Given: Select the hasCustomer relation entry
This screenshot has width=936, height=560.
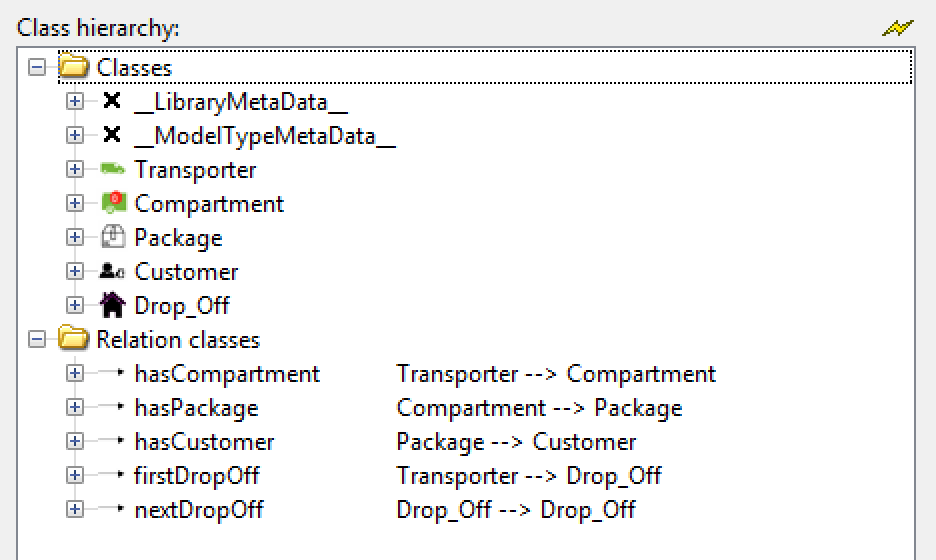Looking at the screenshot, I should (x=204, y=442).
